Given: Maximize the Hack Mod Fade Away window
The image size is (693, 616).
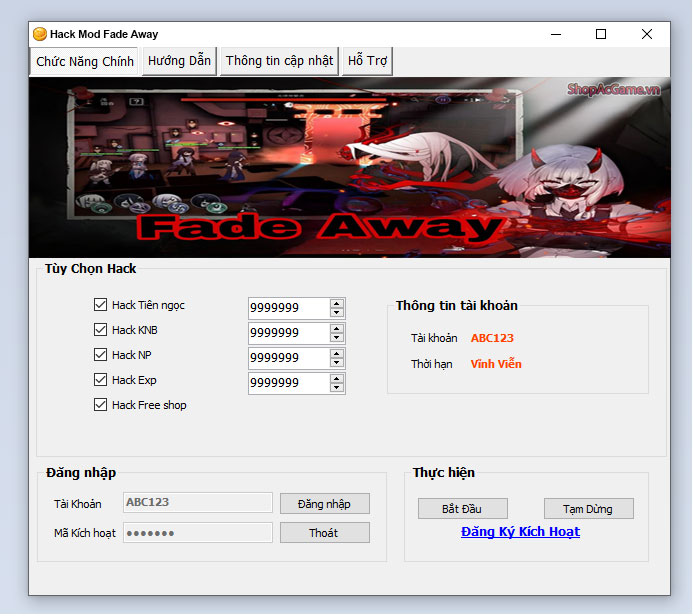Looking at the screenshot, I should [x=601, y=34].
